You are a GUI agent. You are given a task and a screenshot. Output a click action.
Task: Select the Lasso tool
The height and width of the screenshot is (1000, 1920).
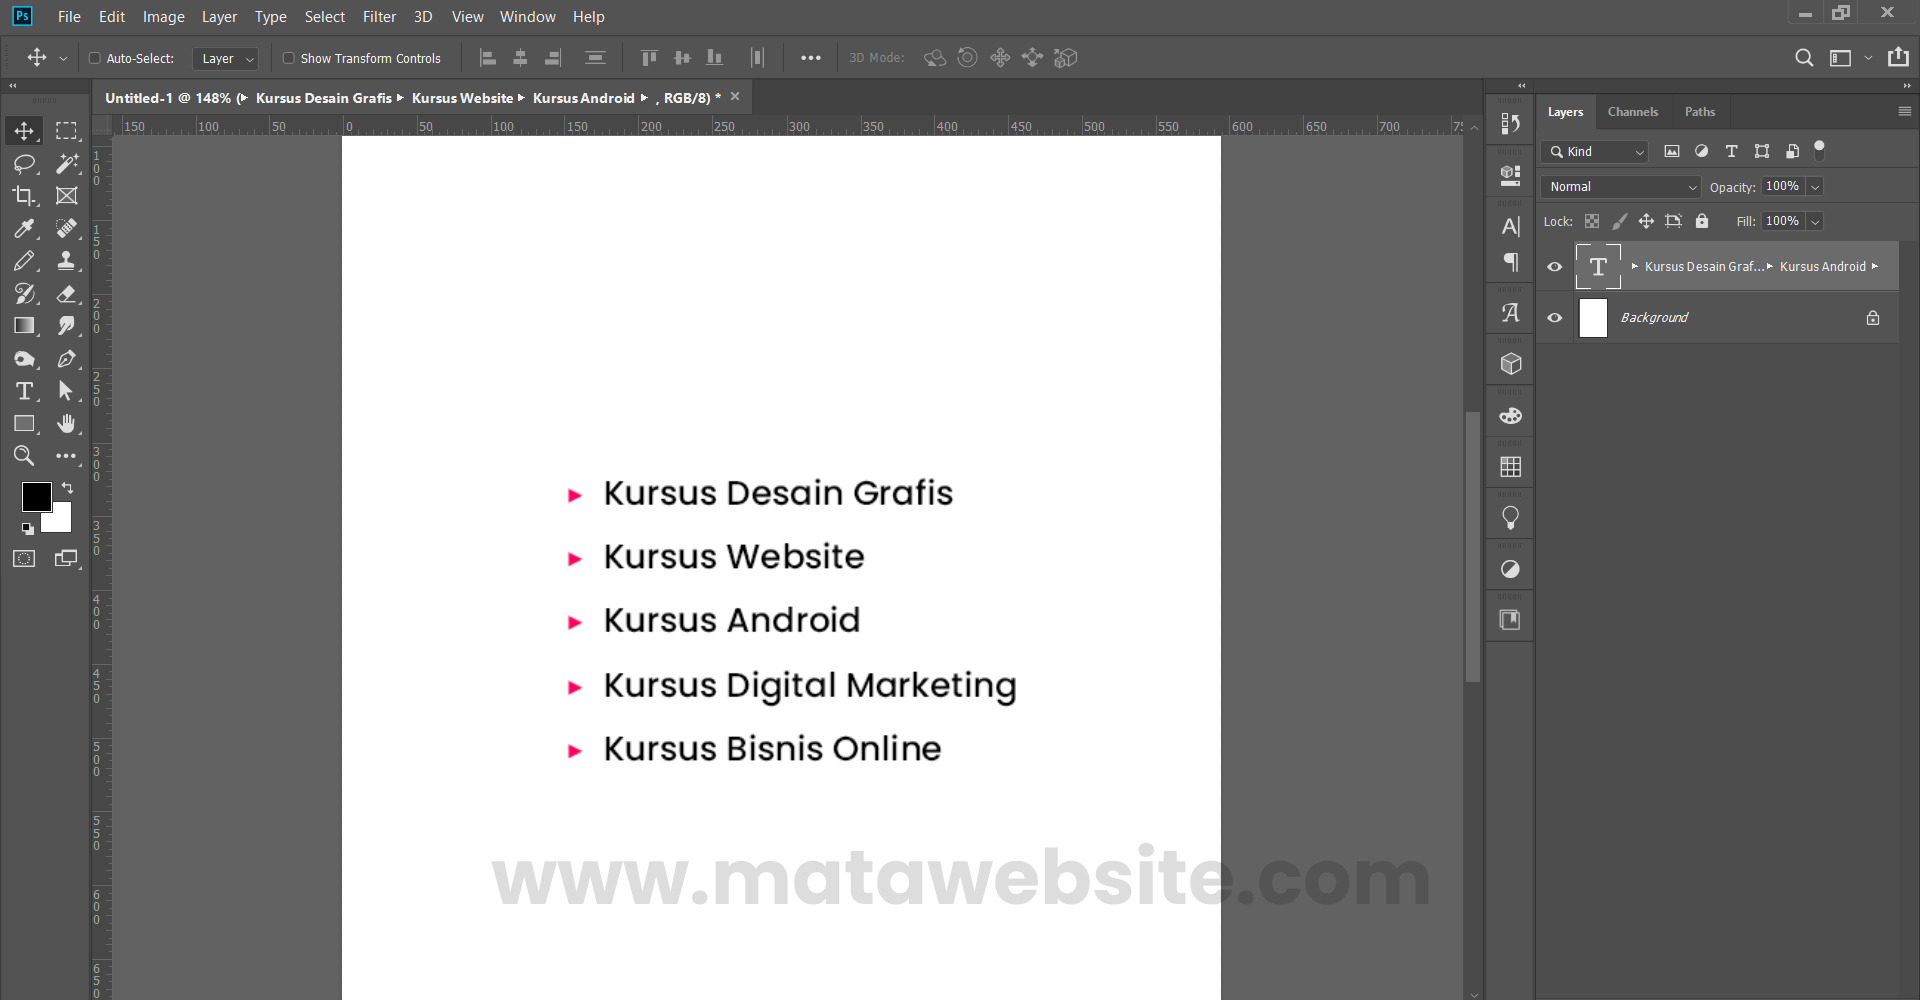coord(24,163)
